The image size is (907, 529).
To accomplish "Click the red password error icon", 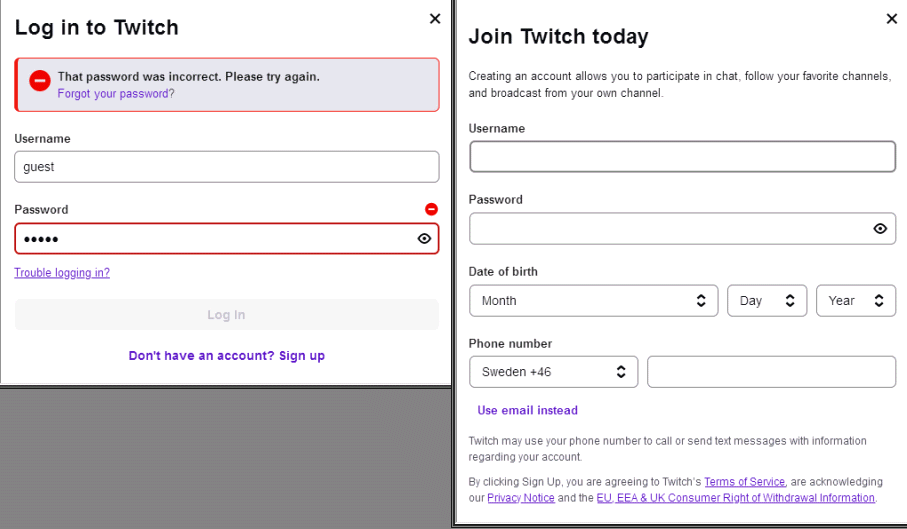I will (431, 209).
